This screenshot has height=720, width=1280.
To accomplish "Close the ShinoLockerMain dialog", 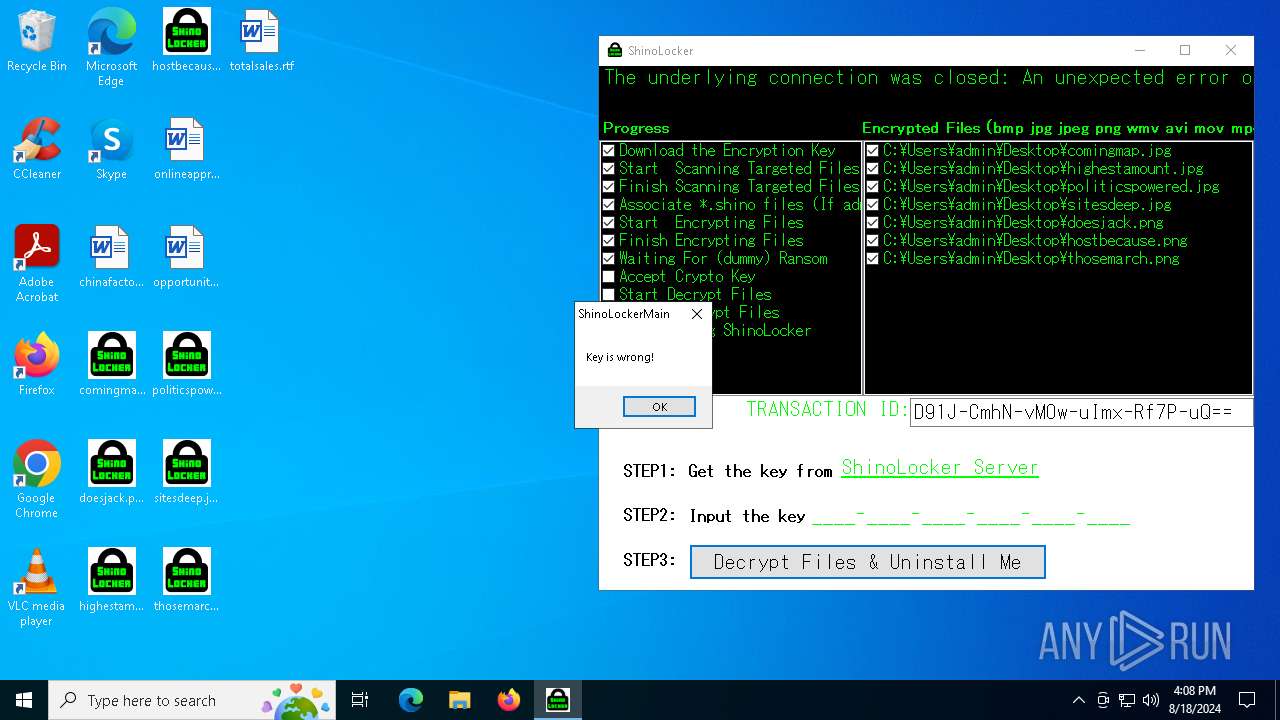I will coord(697,314).
